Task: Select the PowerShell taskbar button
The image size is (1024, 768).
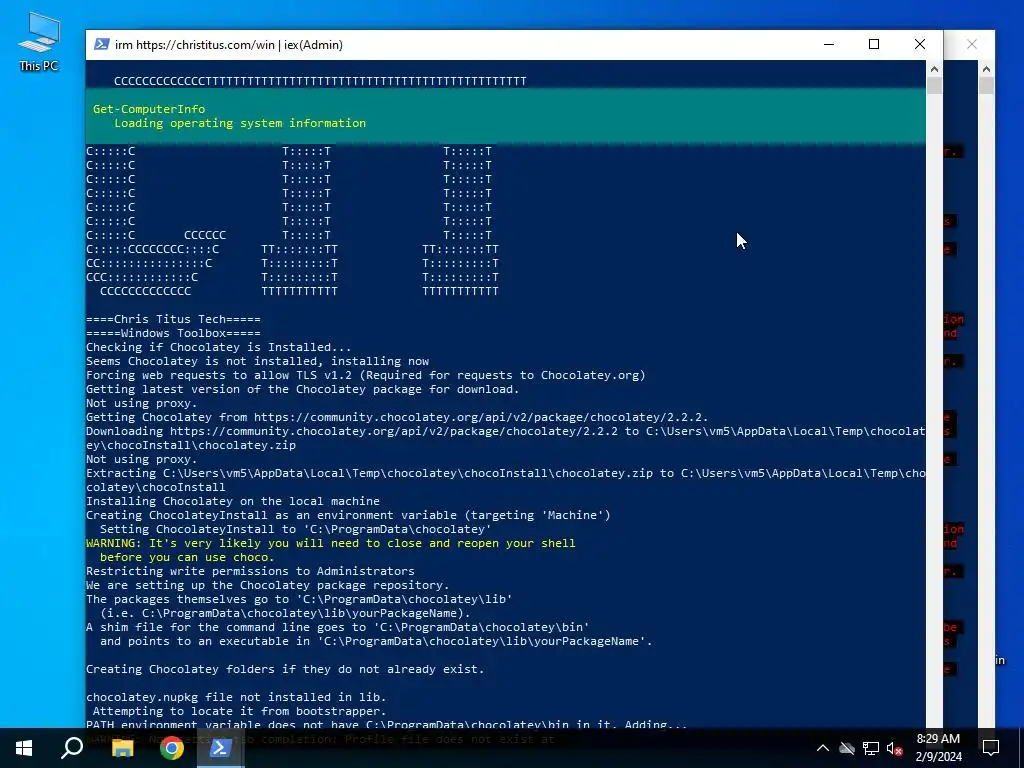Action: pyautogui.click(x=220, y=748)
